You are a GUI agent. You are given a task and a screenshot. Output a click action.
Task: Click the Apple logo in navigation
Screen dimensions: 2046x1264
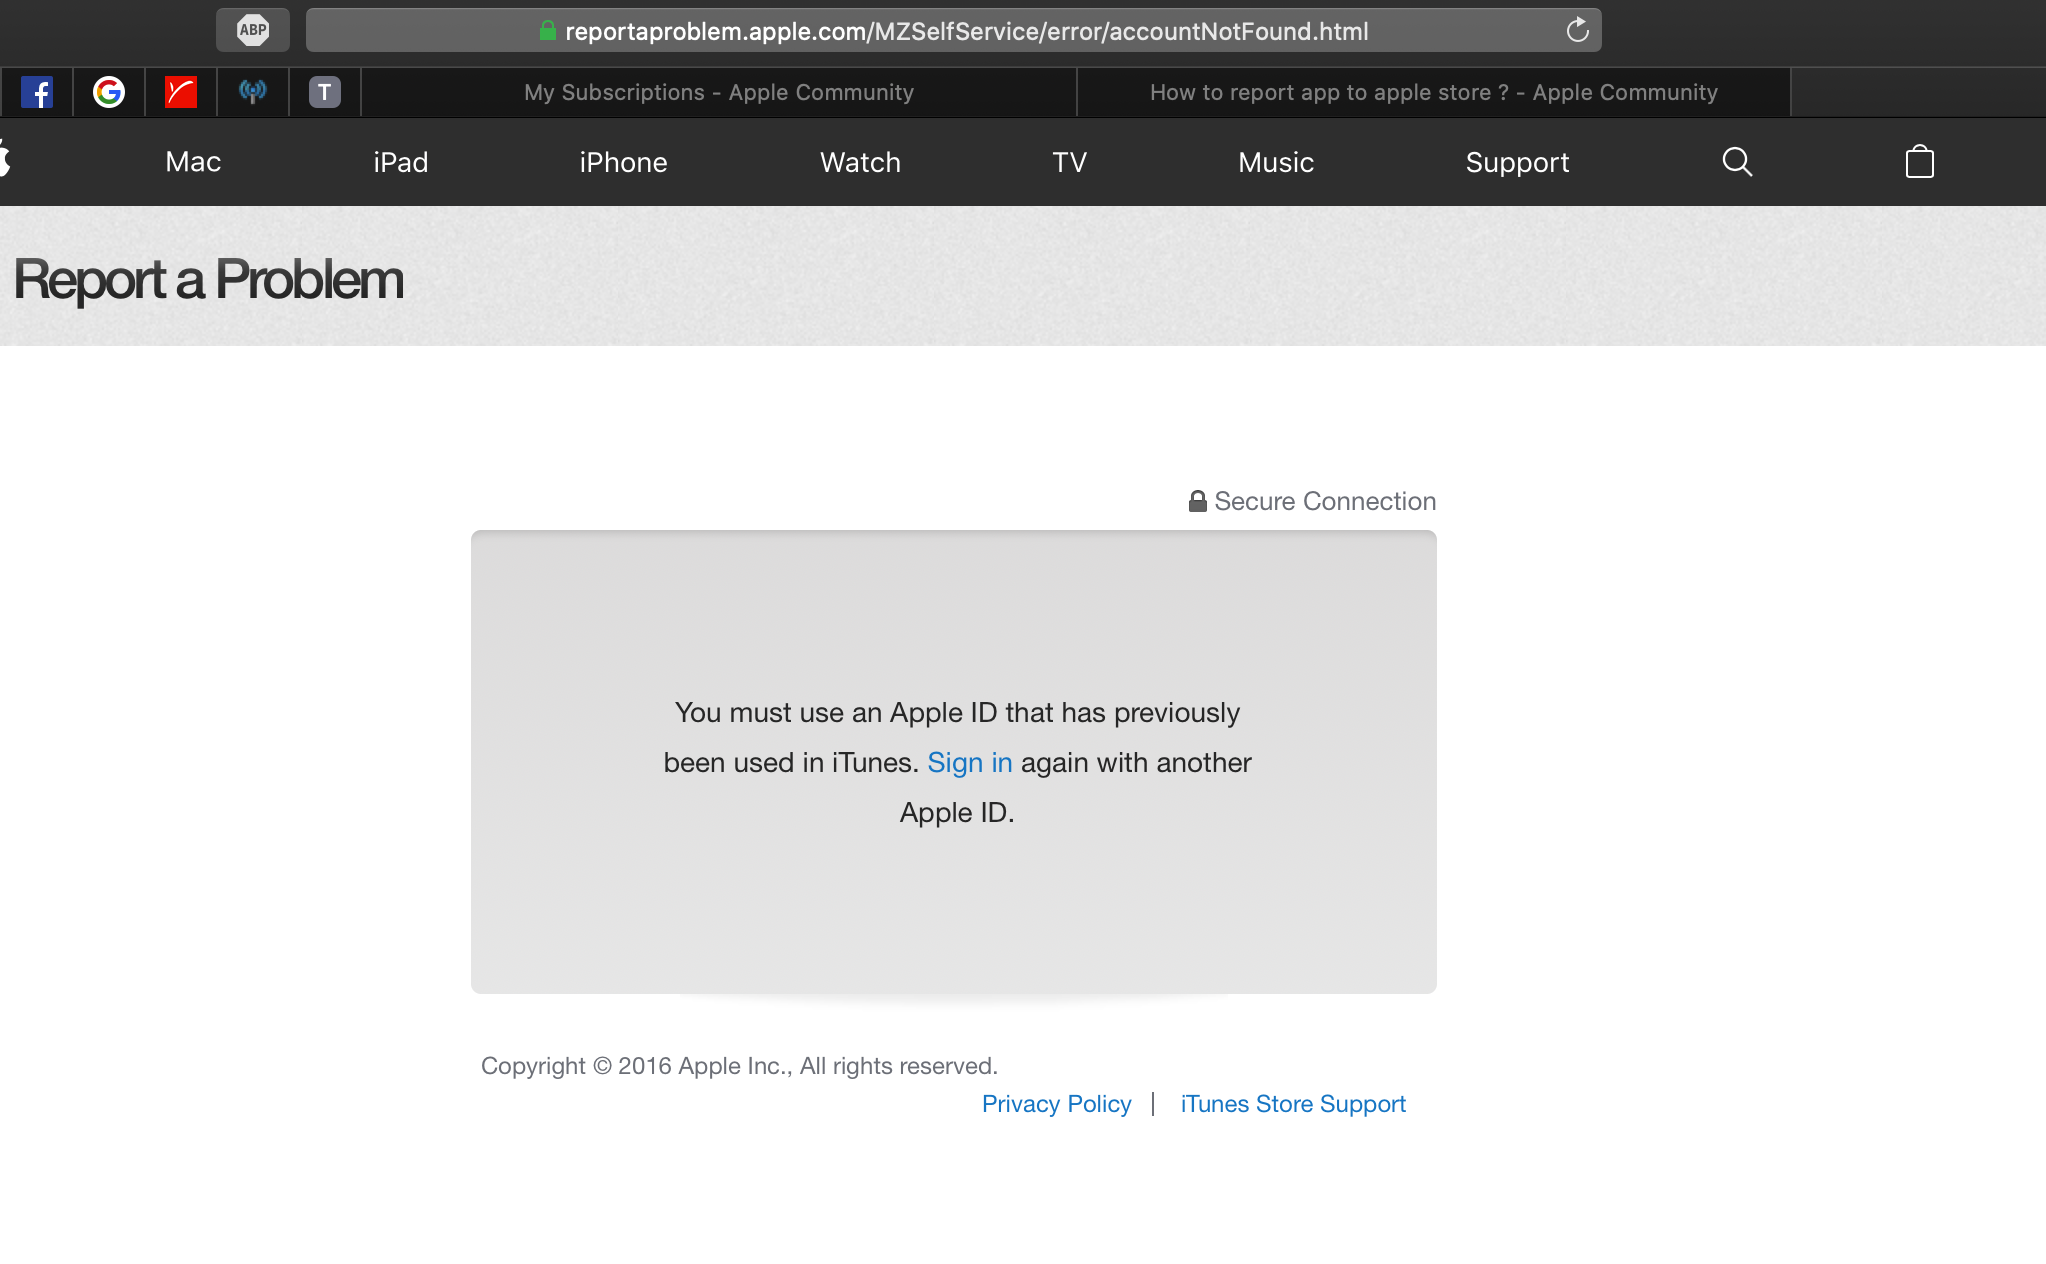[x=5, y=162]
